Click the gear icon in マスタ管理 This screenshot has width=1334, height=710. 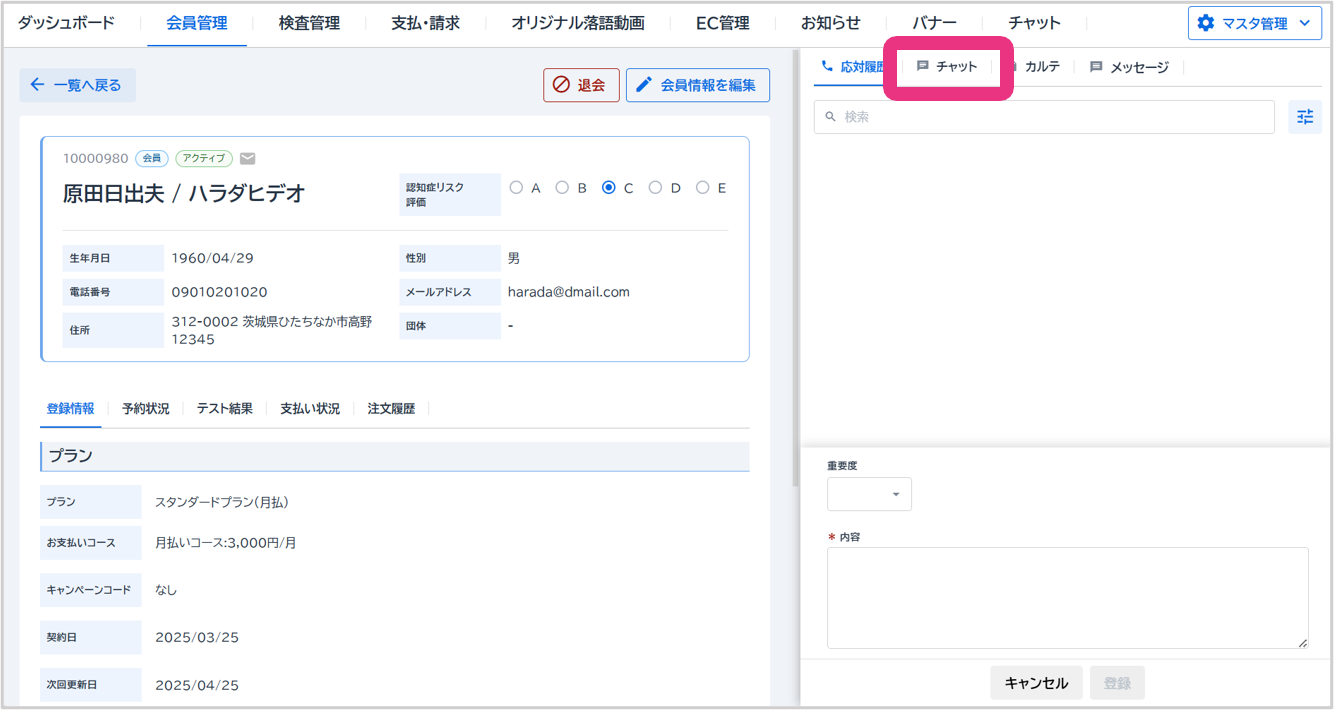tap(1205, 23)
